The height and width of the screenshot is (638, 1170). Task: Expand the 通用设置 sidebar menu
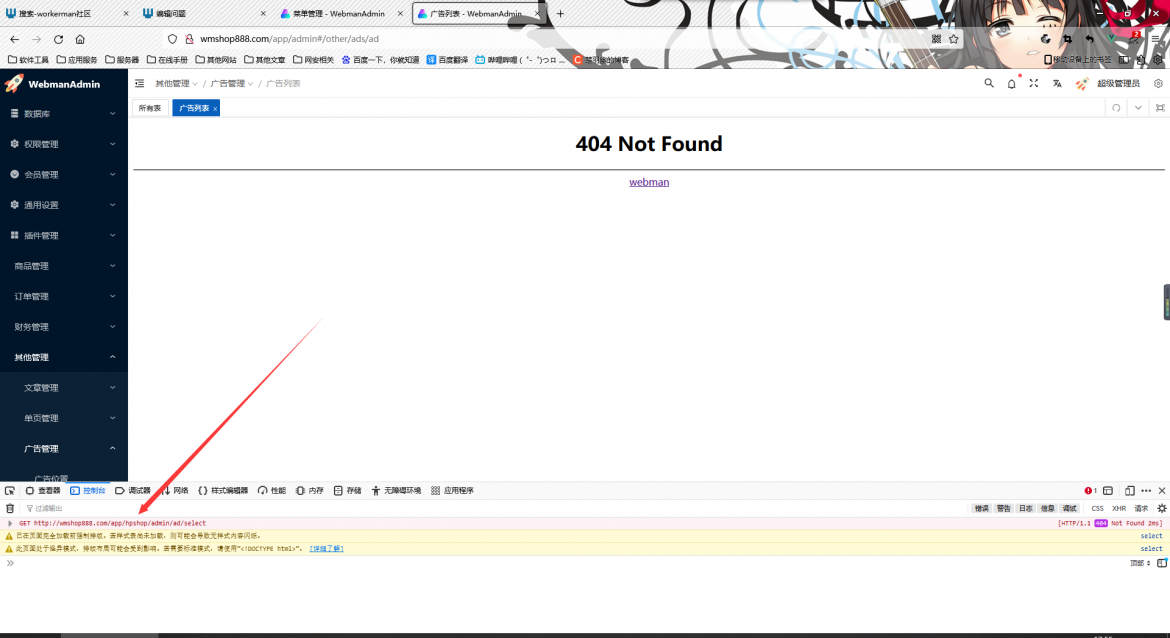pos(63,205)
